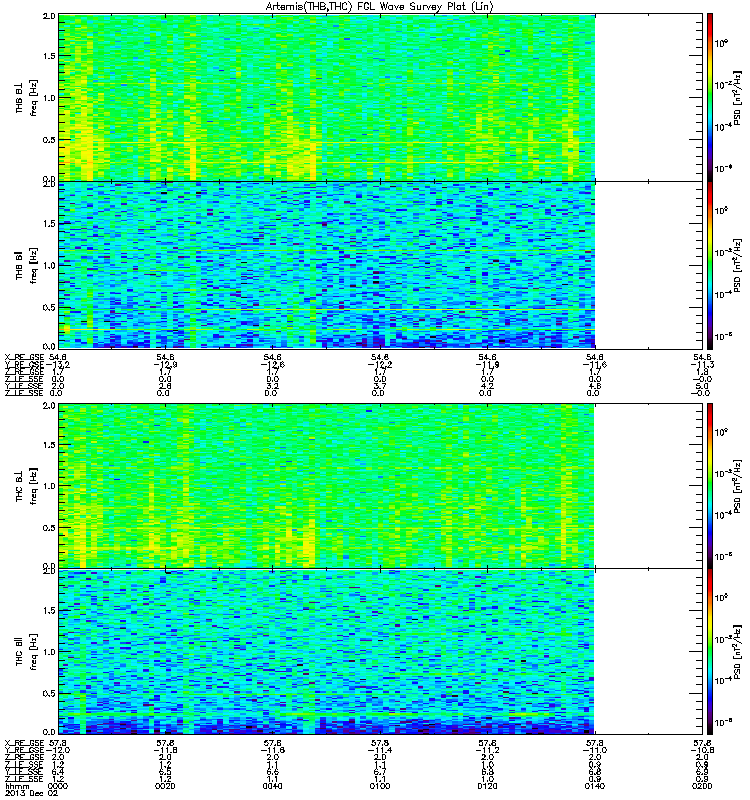Click the '-12.0' Y_RE_GSE value for THC
Screen dimensions: 750x800
[58, 750]
